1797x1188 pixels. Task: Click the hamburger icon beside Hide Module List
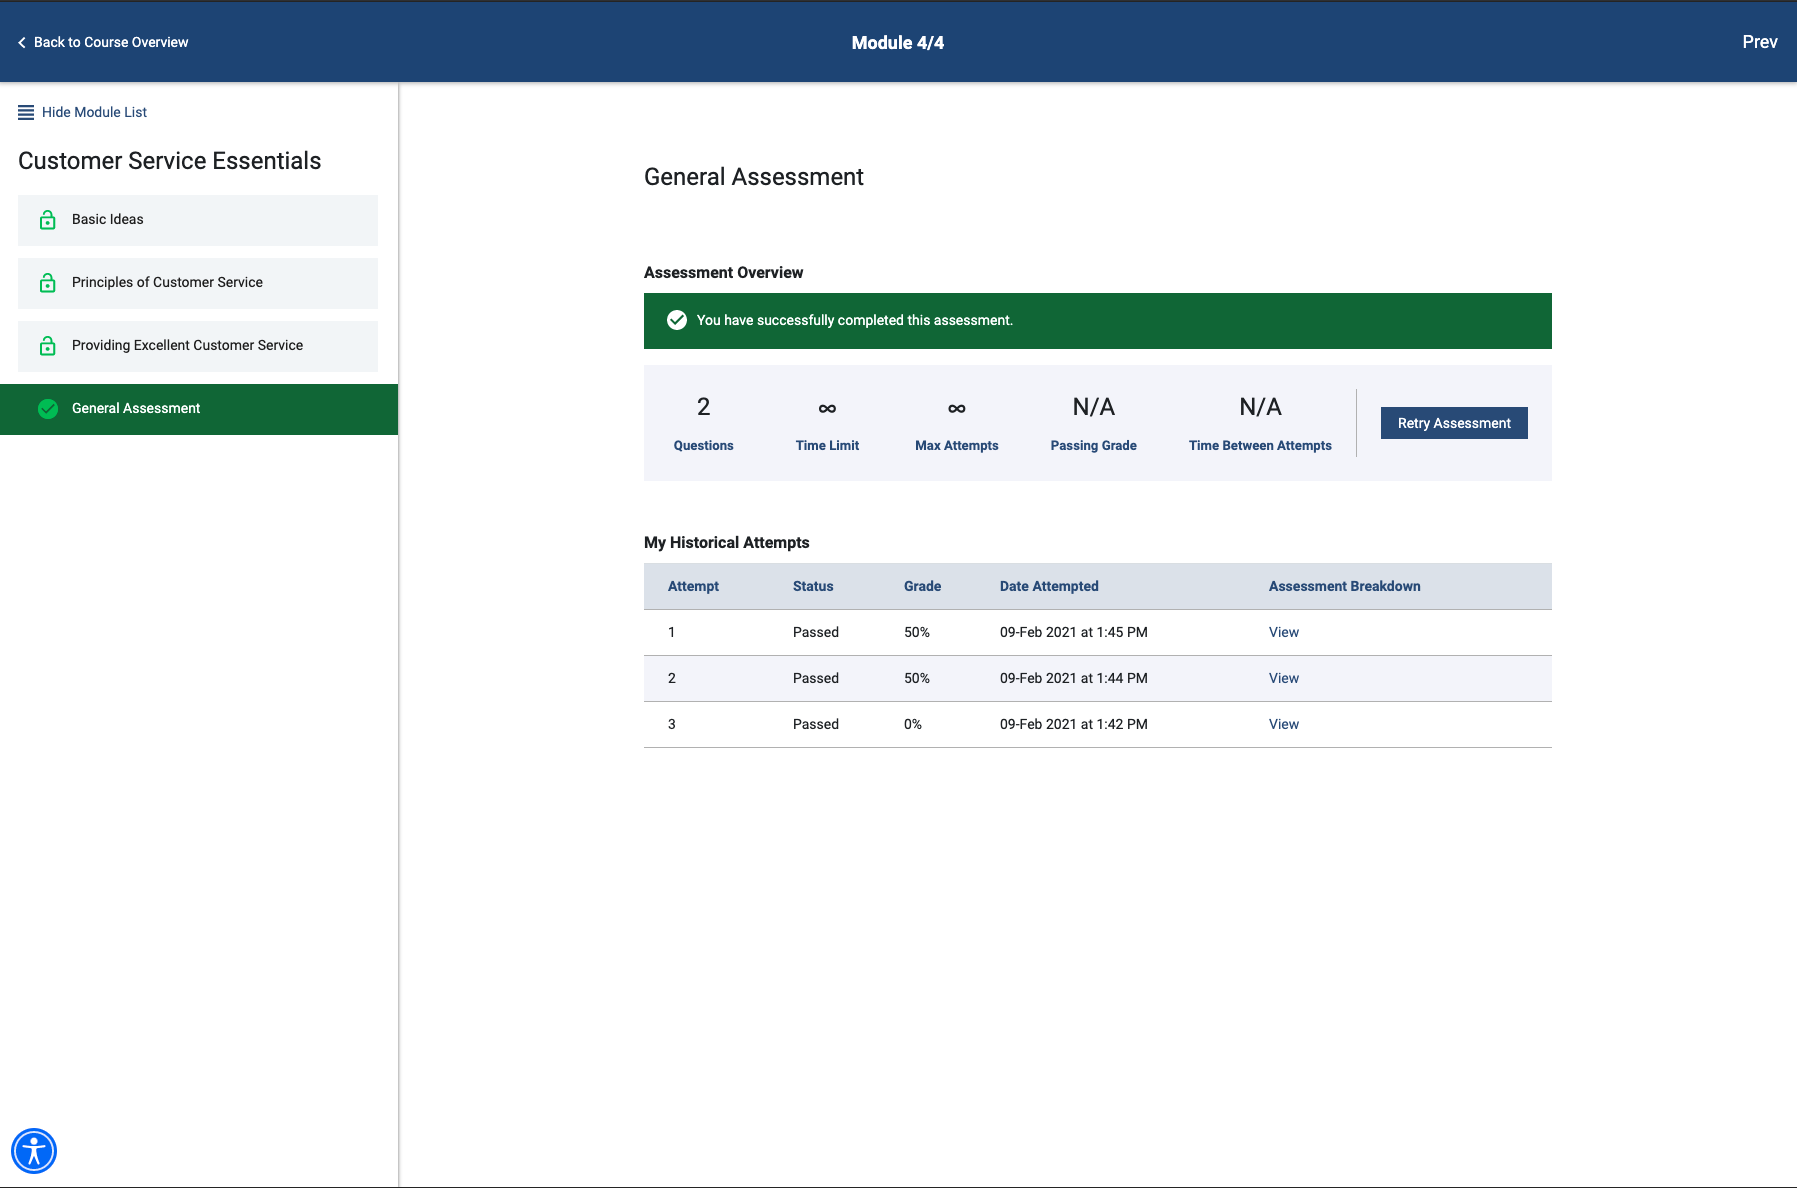(25, 112)
